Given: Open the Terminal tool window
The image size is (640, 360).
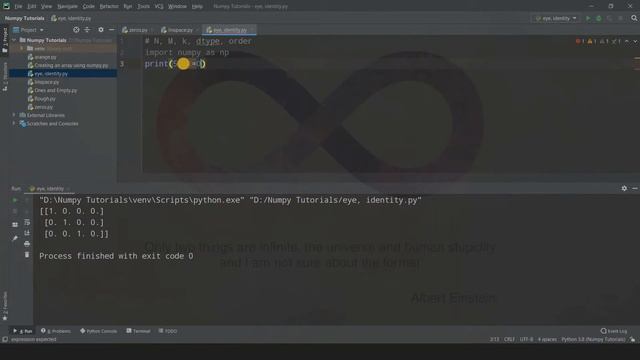Looking at the screenshot, I should tap(138, 331).
